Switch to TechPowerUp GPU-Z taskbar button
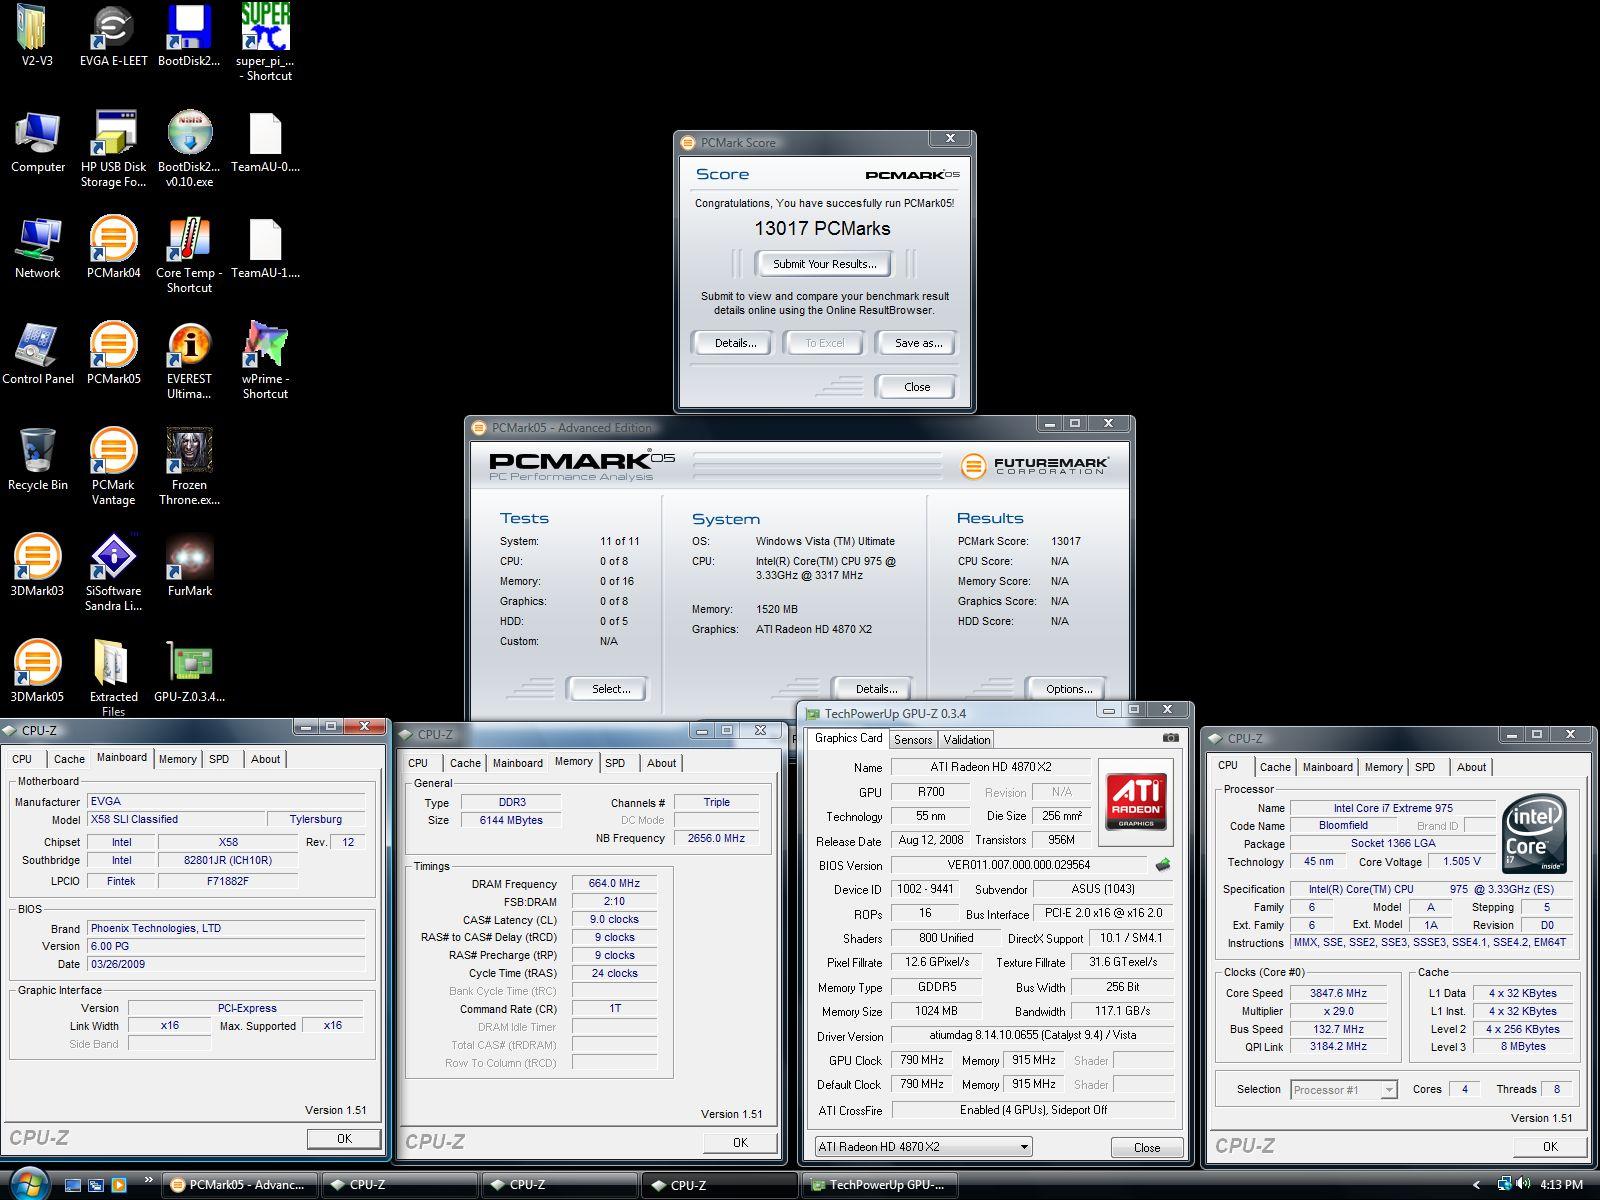Screen dimensions: 1600x1200 pos(880,1185)
